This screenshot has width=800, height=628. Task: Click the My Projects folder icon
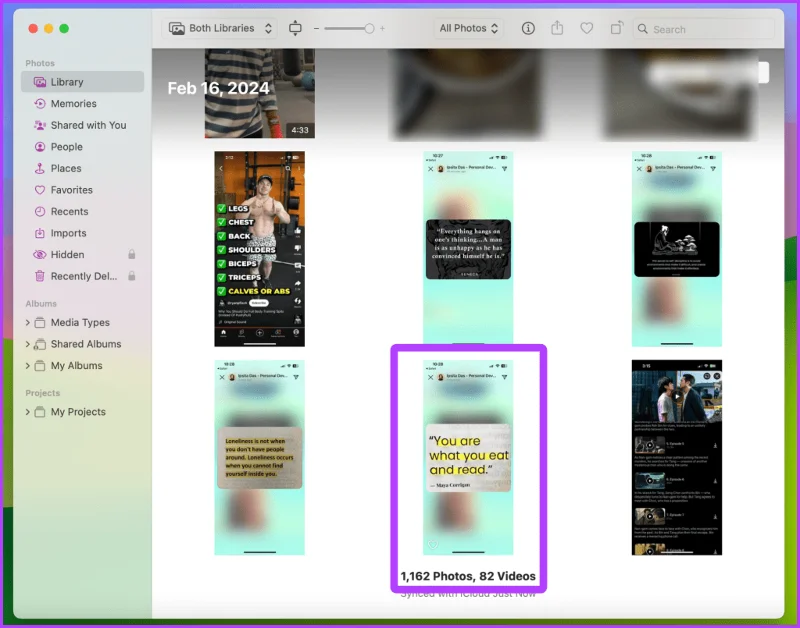point(40,412)
